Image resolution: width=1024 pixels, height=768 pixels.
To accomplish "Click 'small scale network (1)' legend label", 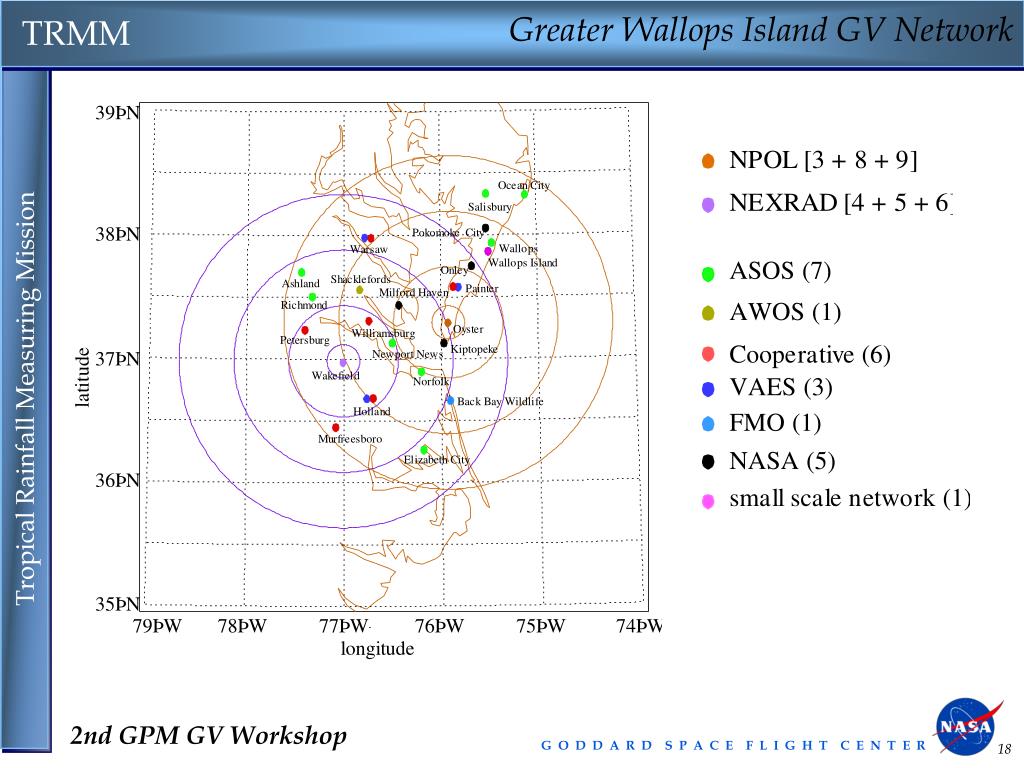I will pyautogui.click(x=850, y=498).
